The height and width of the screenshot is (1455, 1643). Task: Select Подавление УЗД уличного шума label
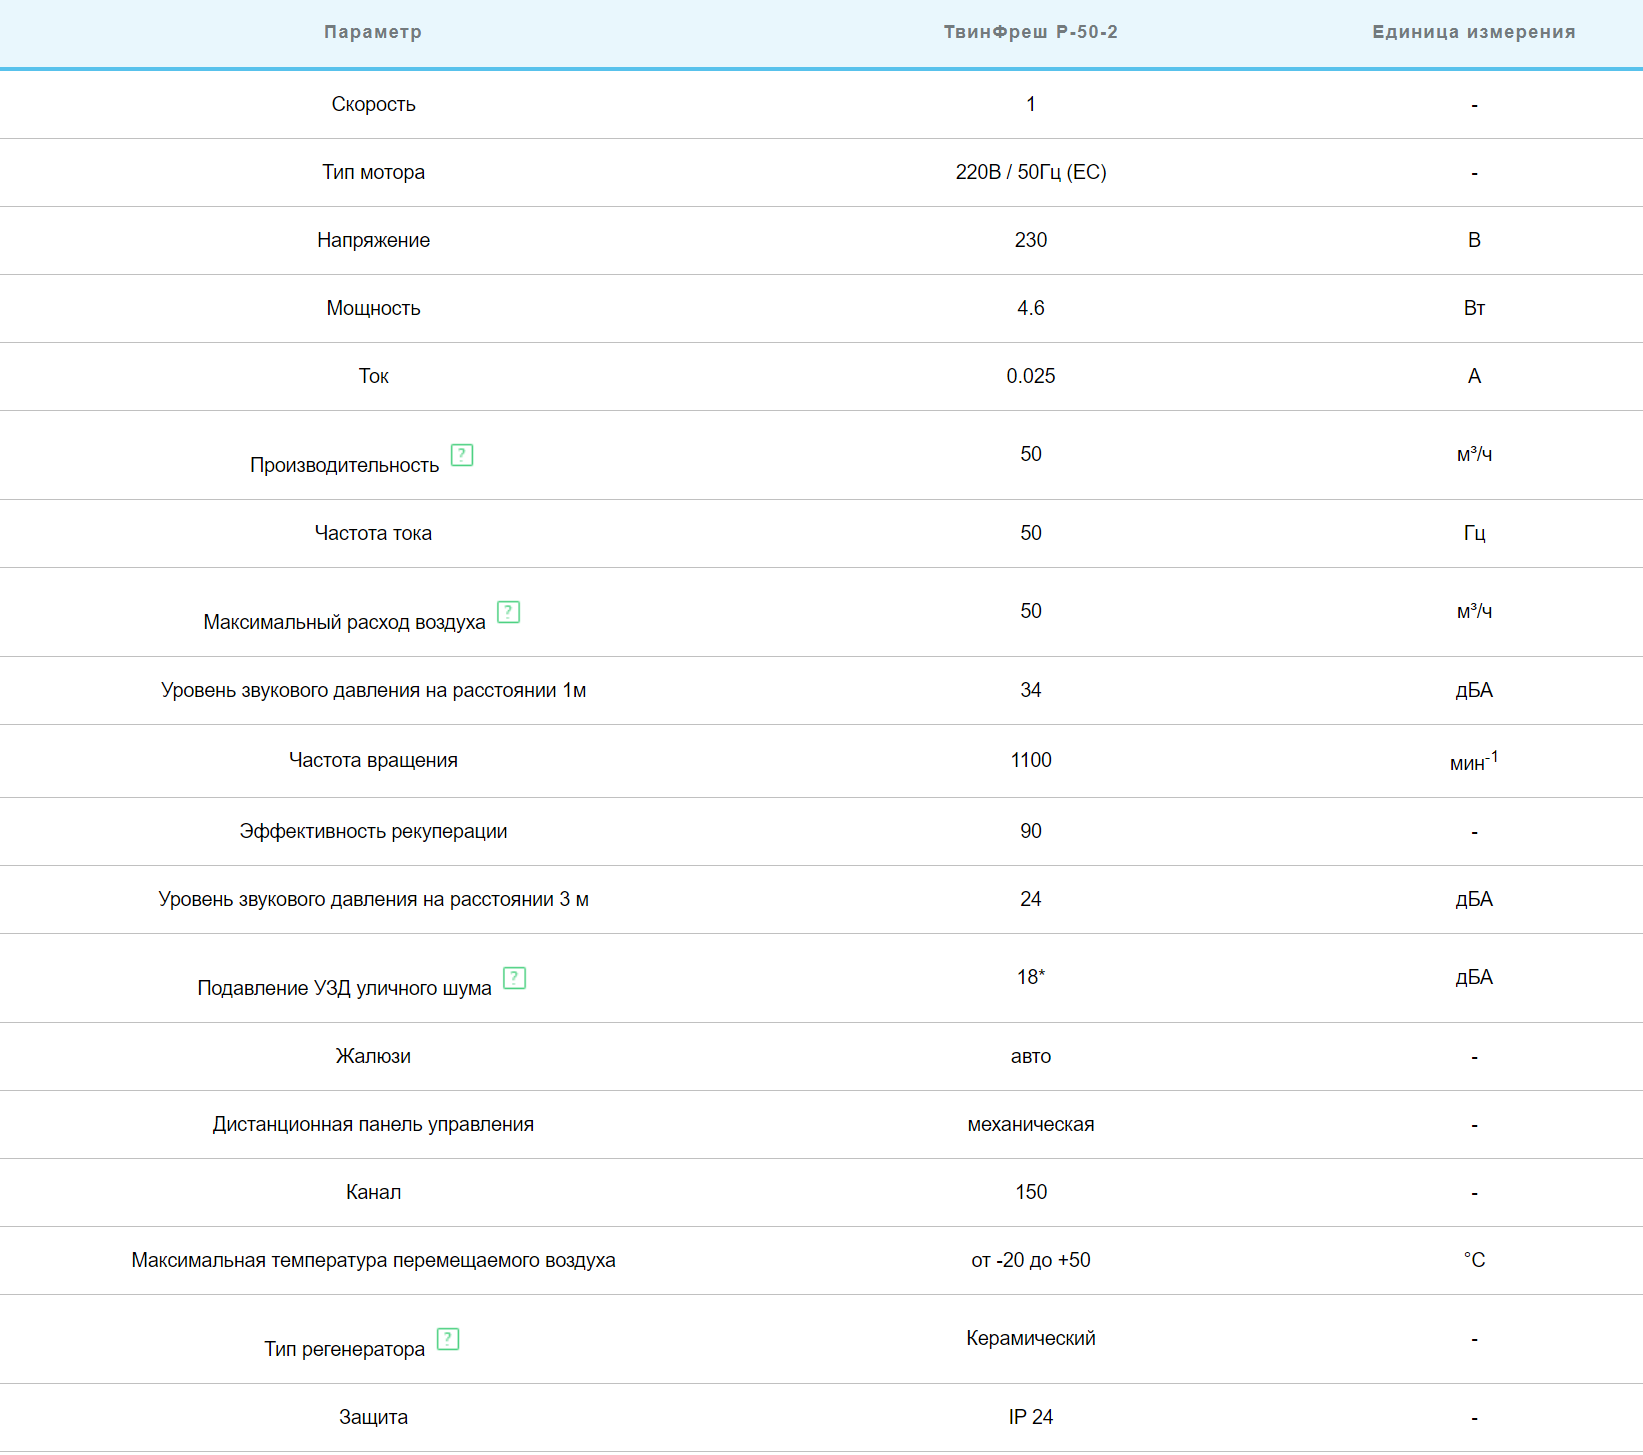tap(344, 988)
